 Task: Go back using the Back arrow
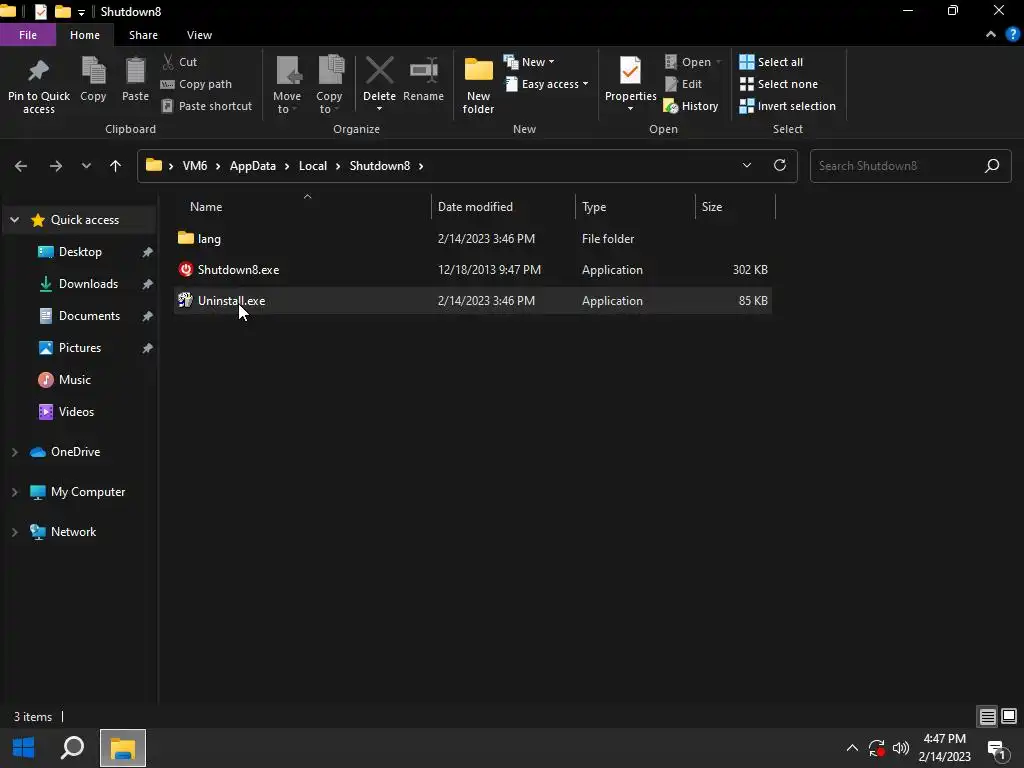pyautogui.click(x=21, y=166)
